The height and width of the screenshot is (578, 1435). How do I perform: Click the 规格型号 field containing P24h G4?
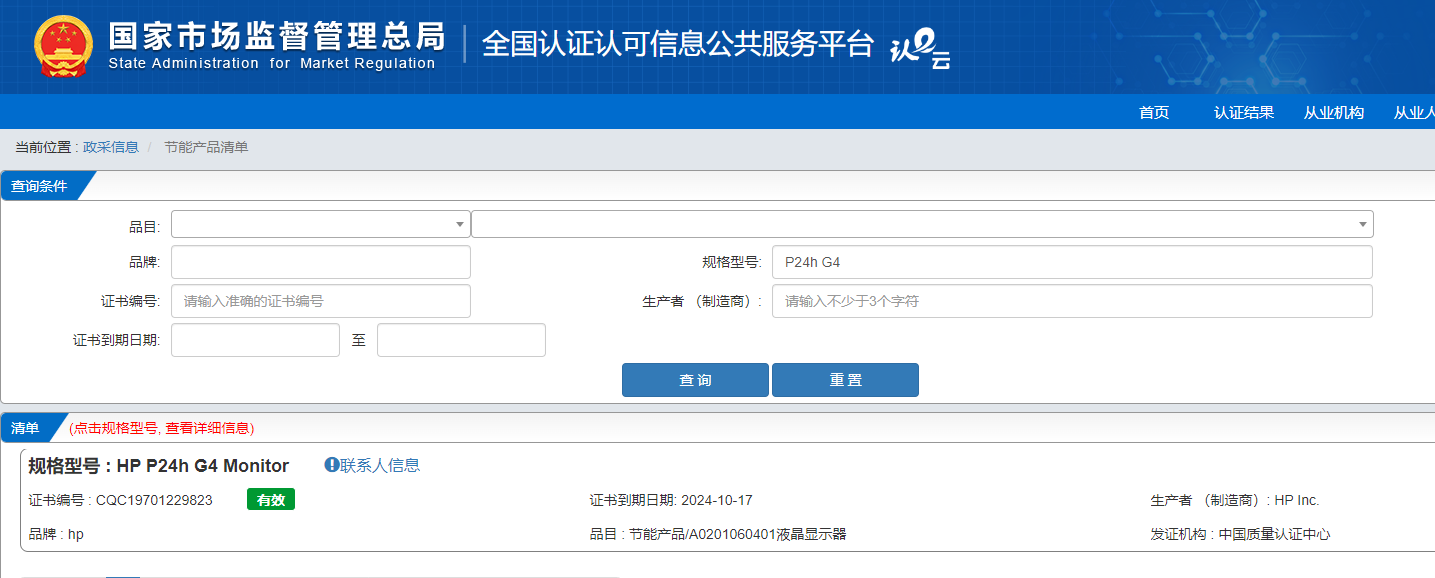[x=1072, y=262]
